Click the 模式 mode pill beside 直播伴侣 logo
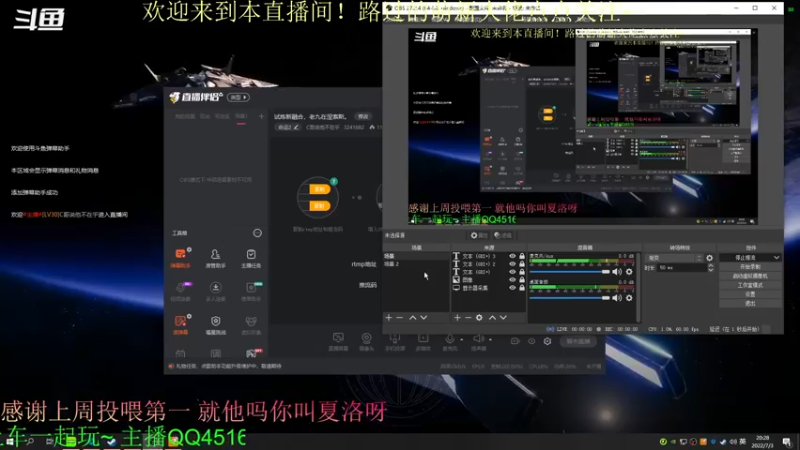The height and width of the screenshot is (450, 800). [238, 97]
